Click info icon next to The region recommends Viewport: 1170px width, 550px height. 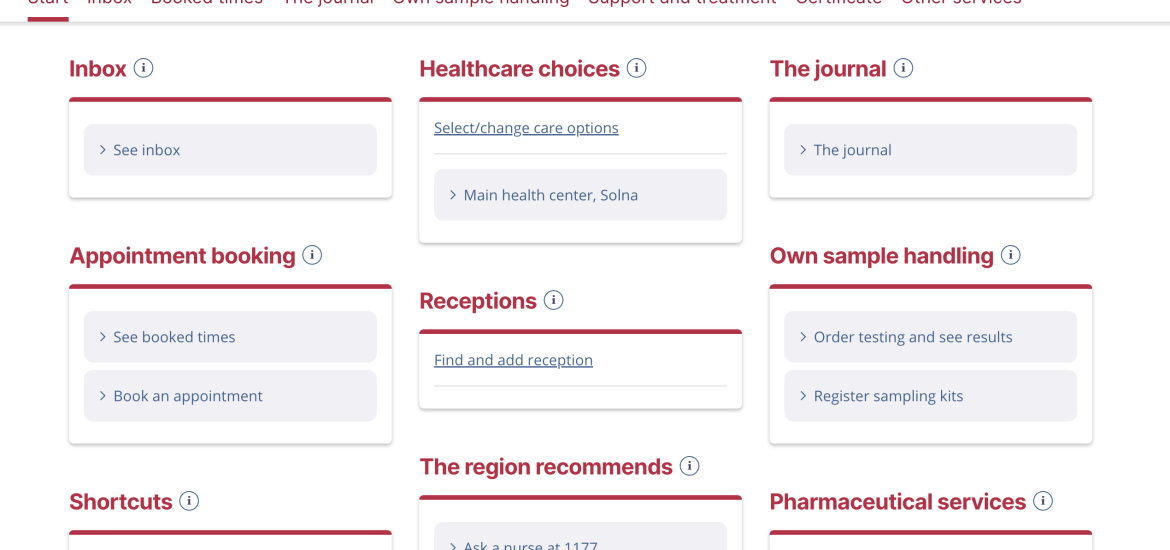[689, 466]
